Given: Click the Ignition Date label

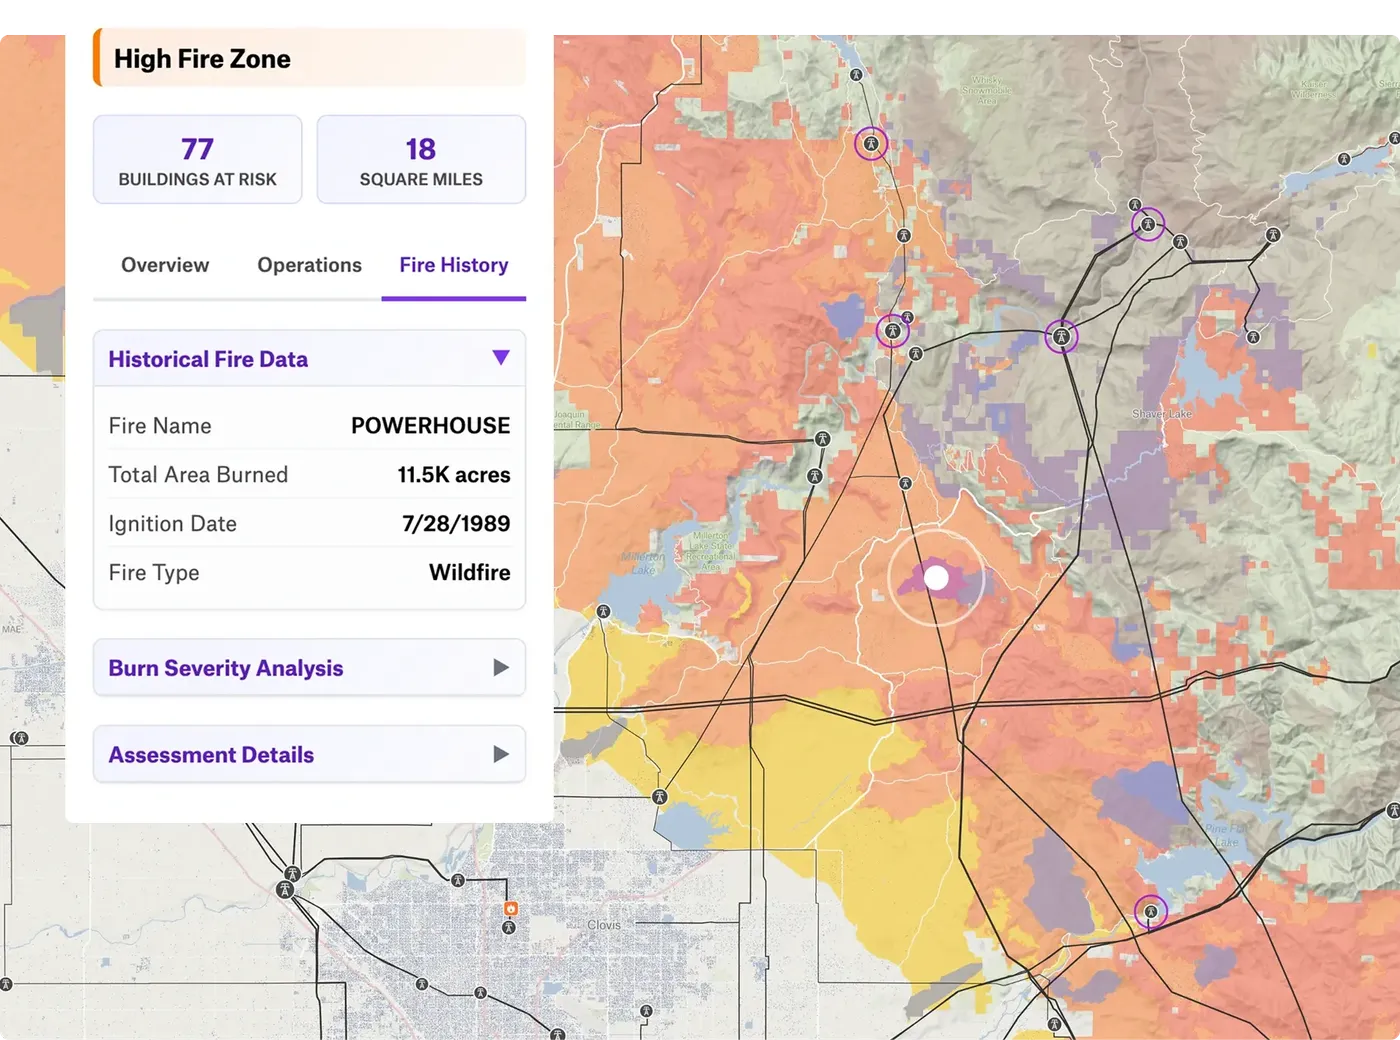Looking at the screenshot, I should [x=173, y=524].
